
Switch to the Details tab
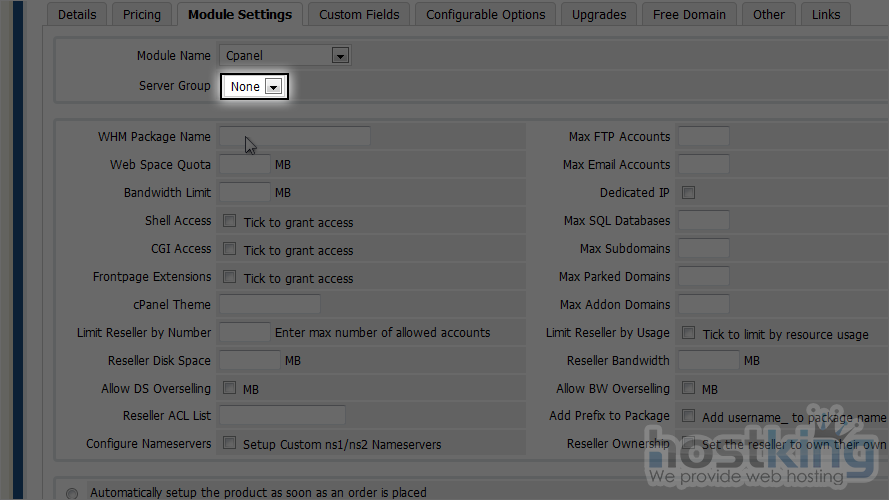click(77, 14)
